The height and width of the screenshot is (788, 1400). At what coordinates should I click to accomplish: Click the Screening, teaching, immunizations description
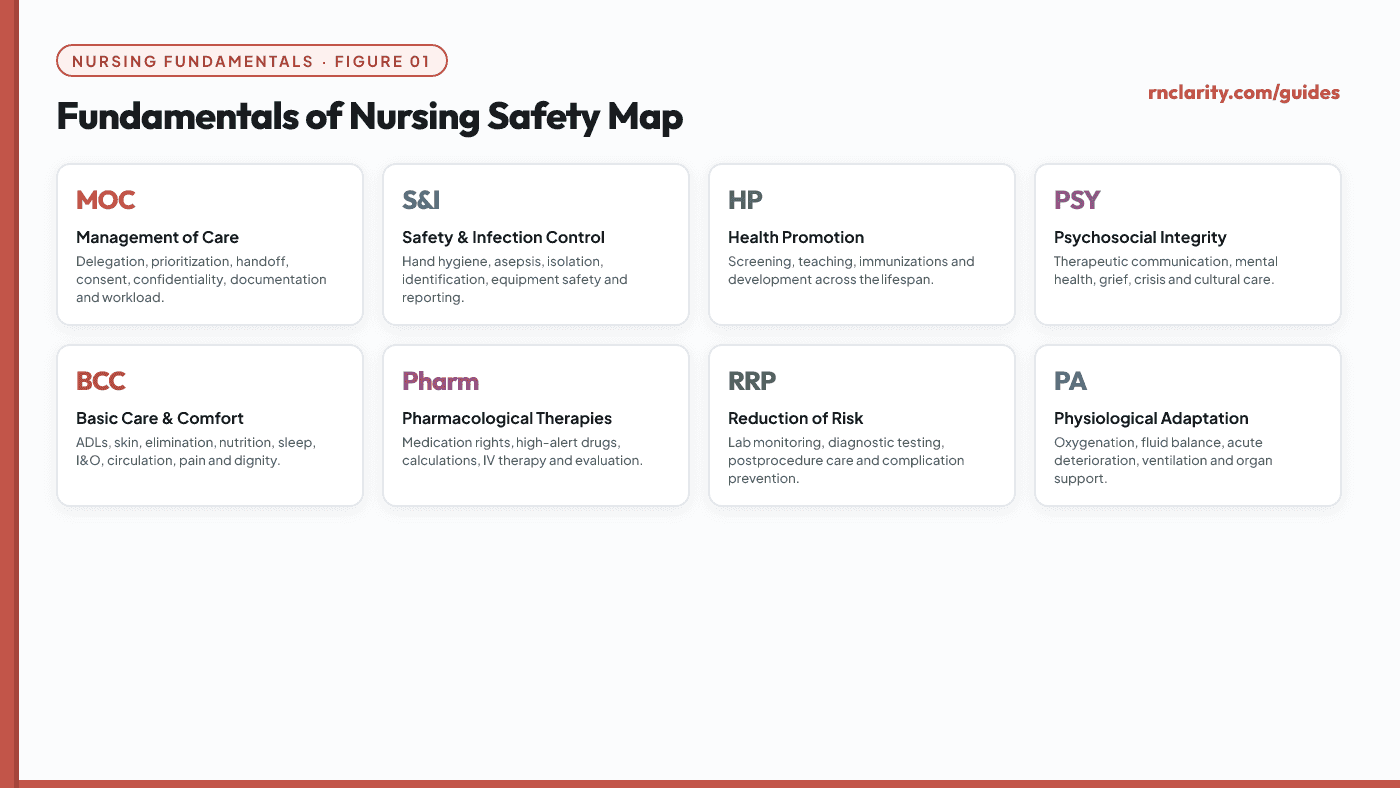pos(851,270)
